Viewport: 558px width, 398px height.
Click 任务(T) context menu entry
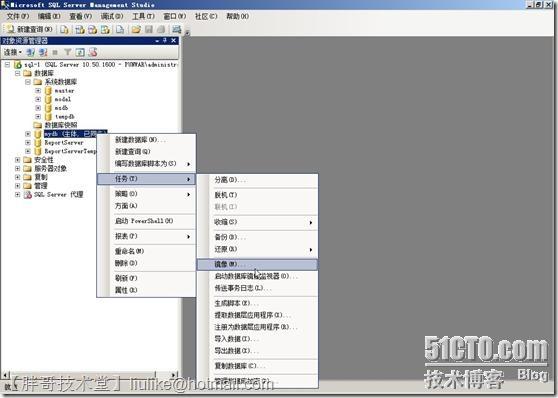coord(146,179)
